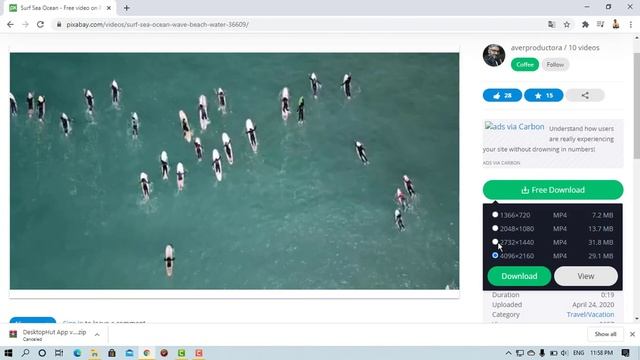Show all downloads
Screen dimensions: 640x360
[x=605, y=334]
